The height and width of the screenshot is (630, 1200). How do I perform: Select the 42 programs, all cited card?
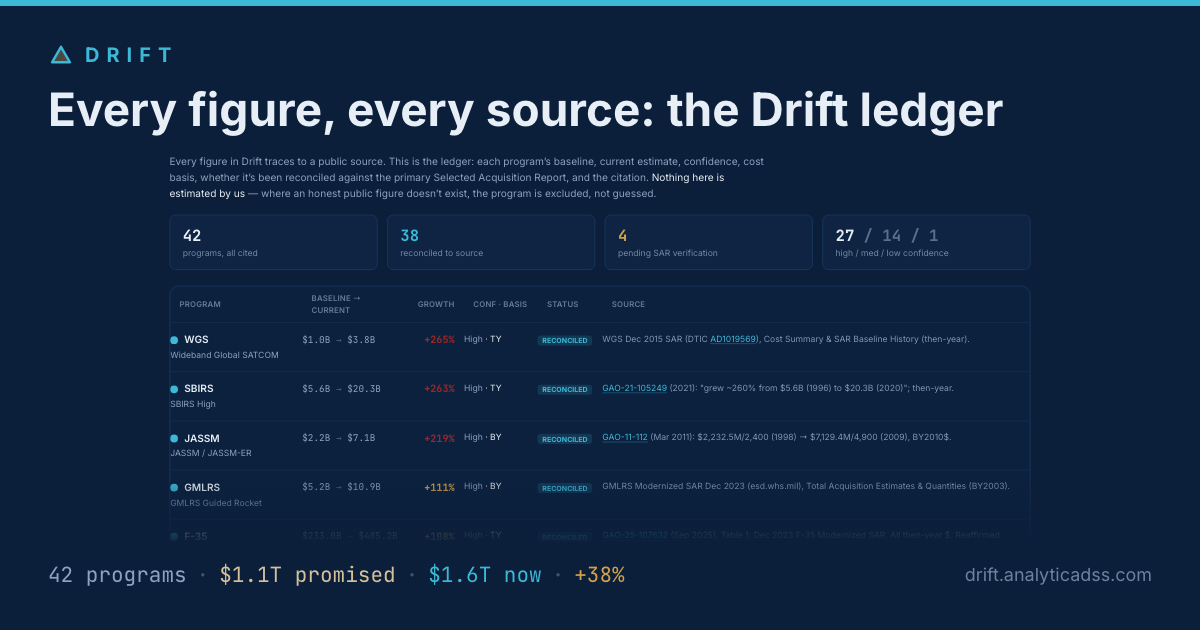click(x=273, y=242)
